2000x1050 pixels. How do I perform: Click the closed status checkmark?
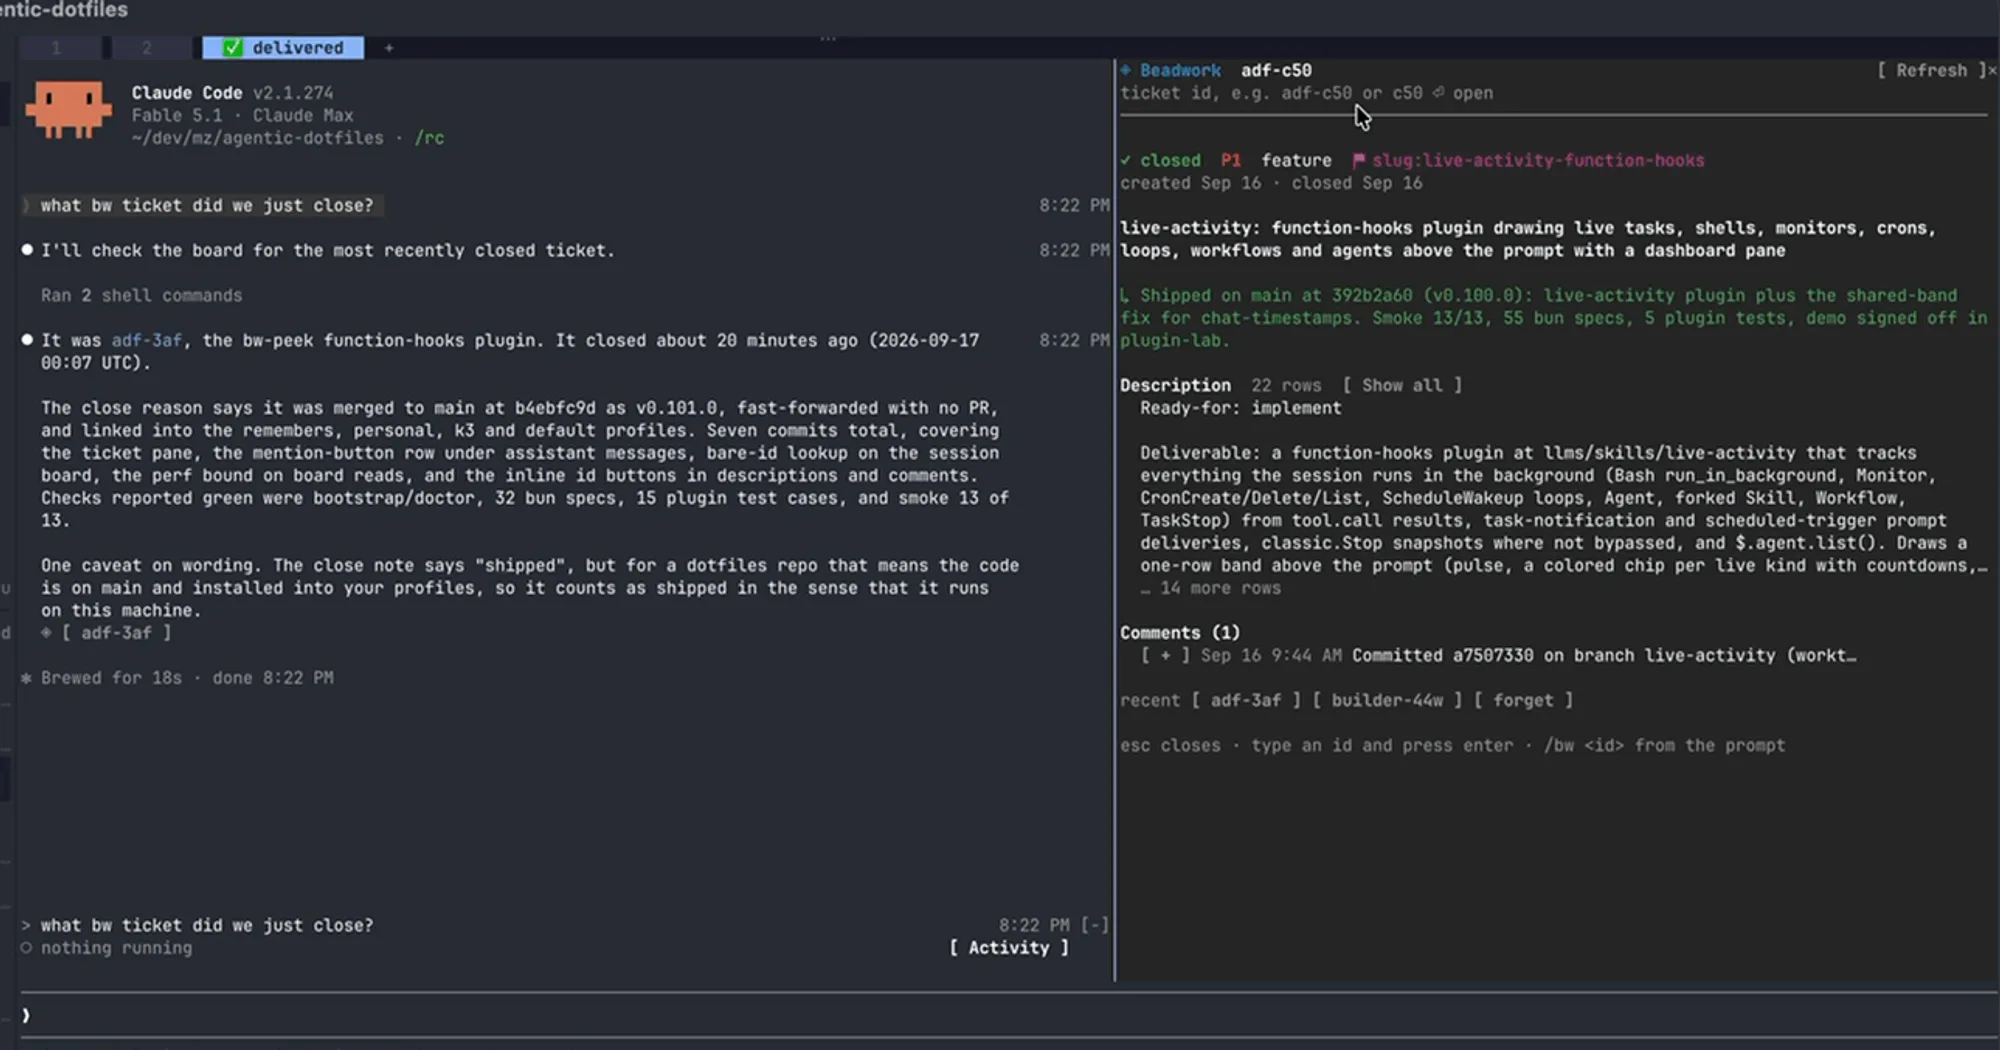coord(1126,160)
